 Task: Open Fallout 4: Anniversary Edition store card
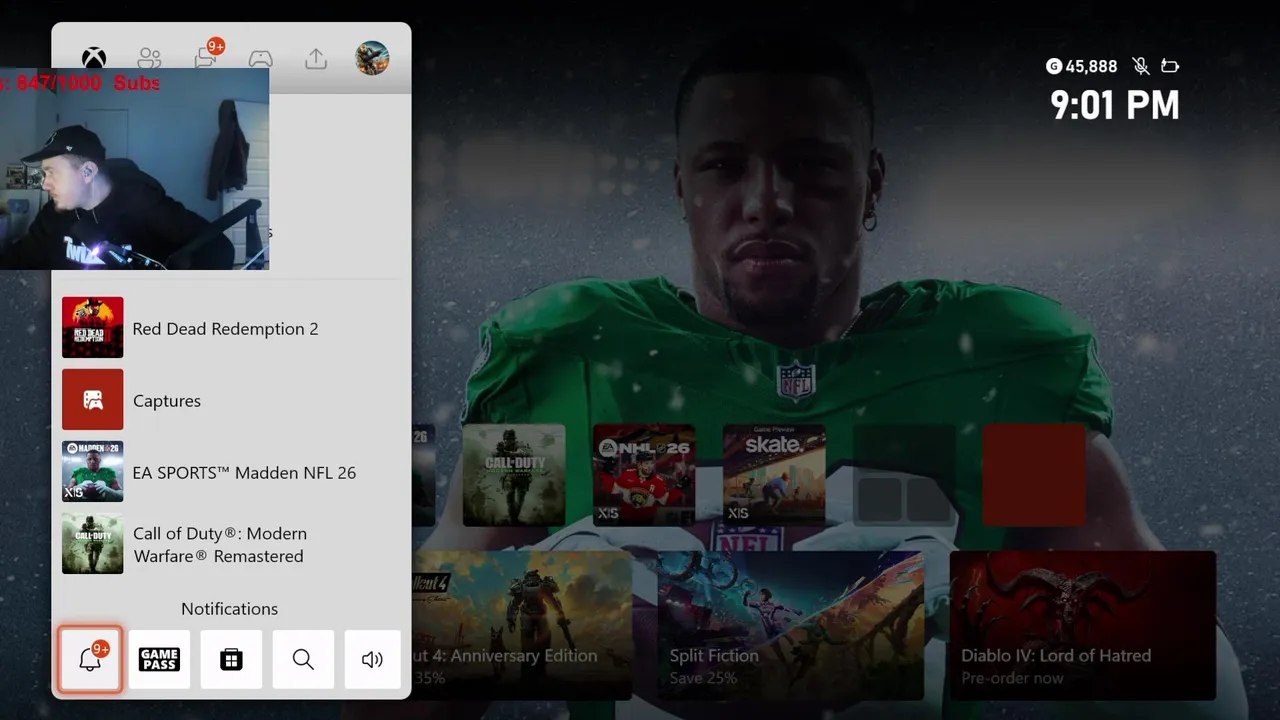click(522, 625)
